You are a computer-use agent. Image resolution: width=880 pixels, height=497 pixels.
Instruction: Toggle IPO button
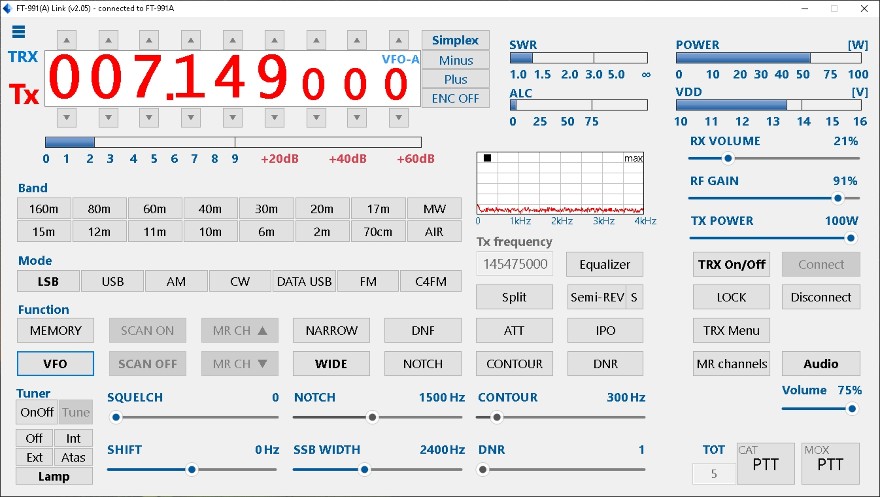[605, 330]
